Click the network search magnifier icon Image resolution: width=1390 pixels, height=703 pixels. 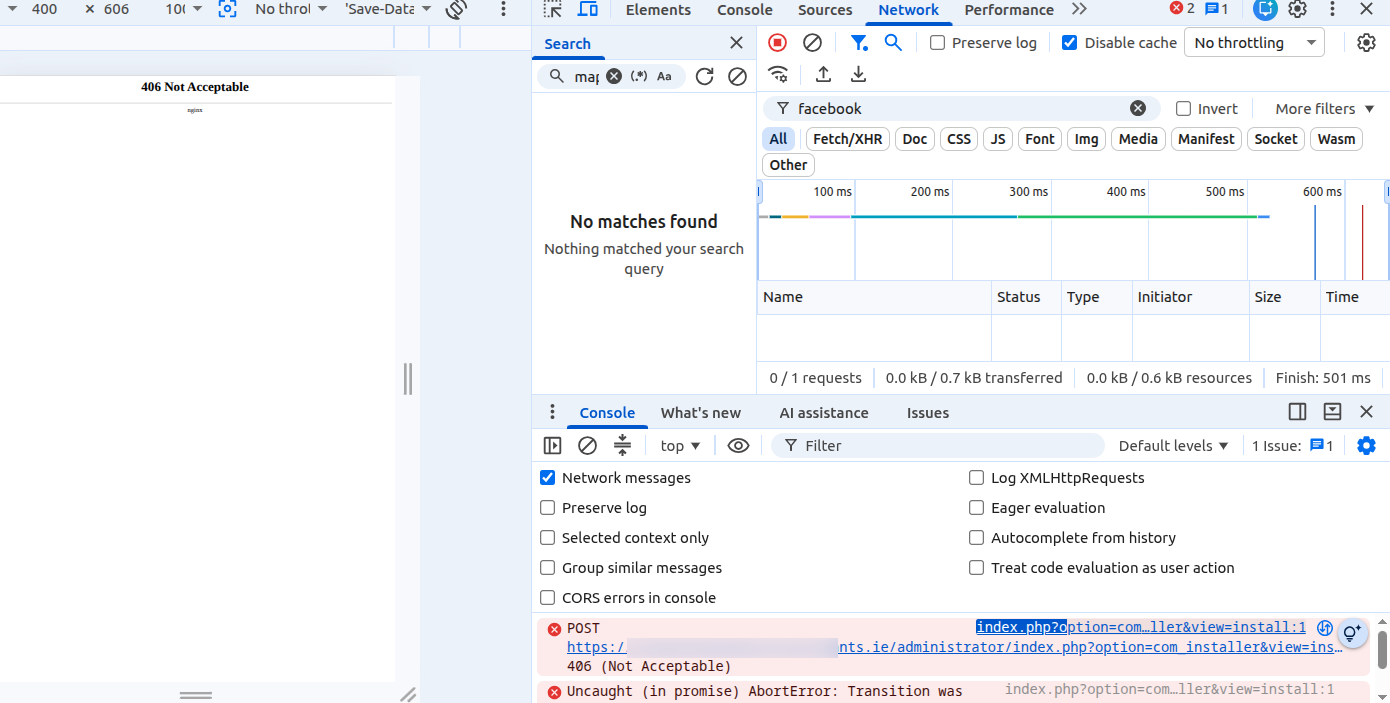pyautogui.click(x=893, y=43)
